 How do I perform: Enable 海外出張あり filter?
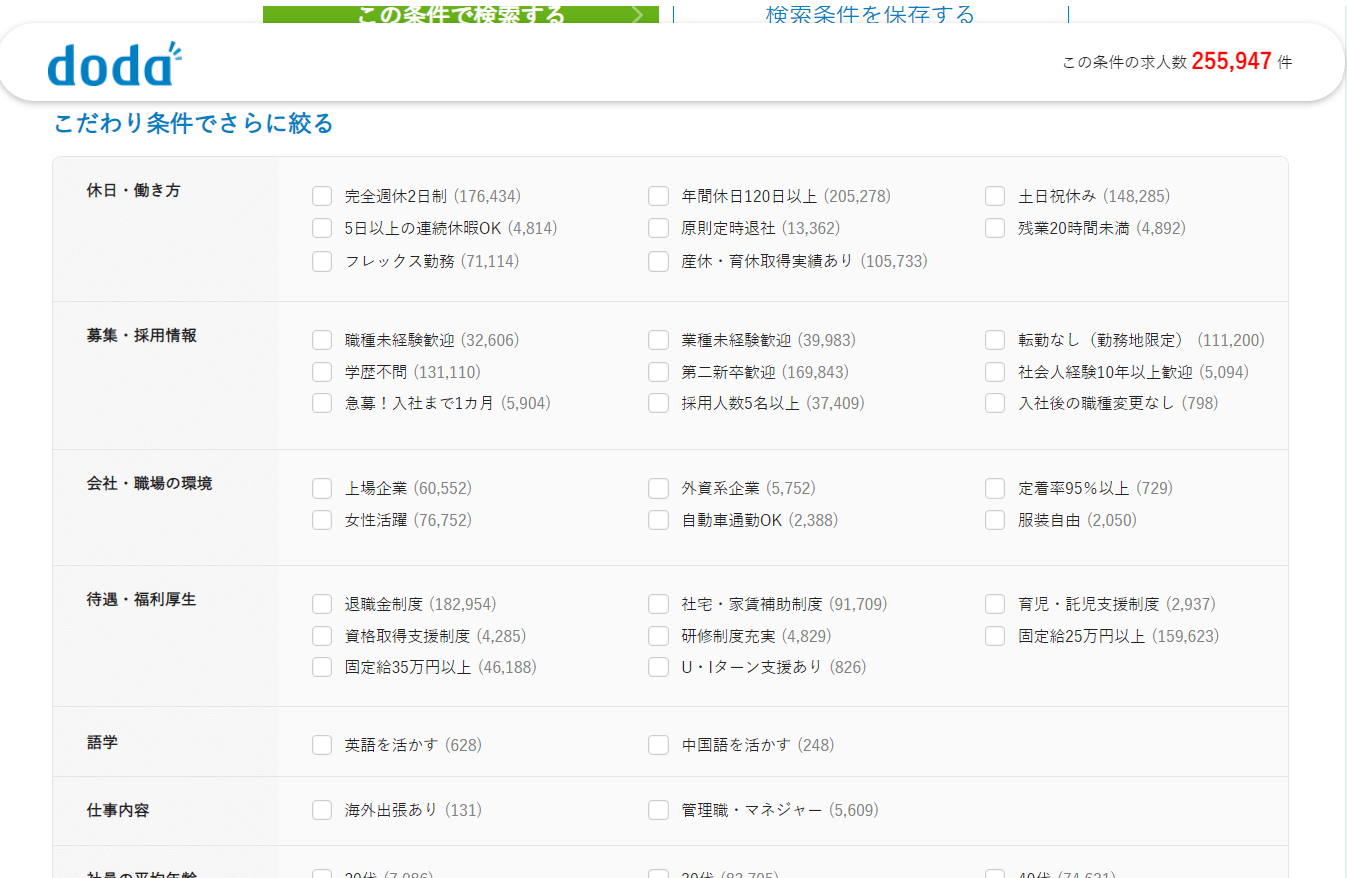pos(322,810)
